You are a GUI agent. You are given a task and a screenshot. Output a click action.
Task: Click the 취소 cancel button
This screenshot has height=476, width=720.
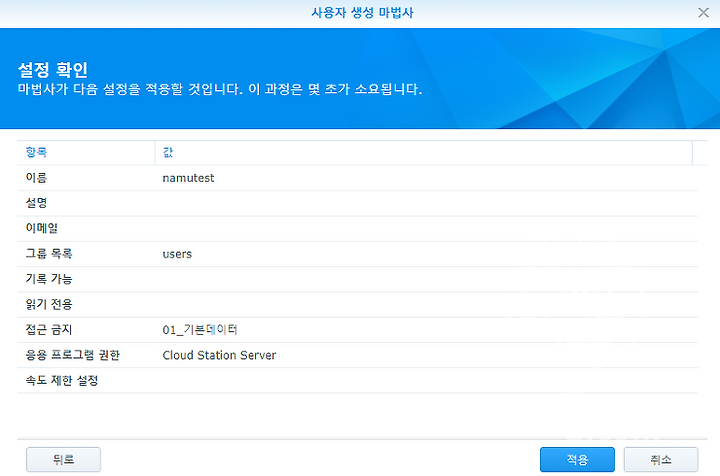click(x=661, y=459)
